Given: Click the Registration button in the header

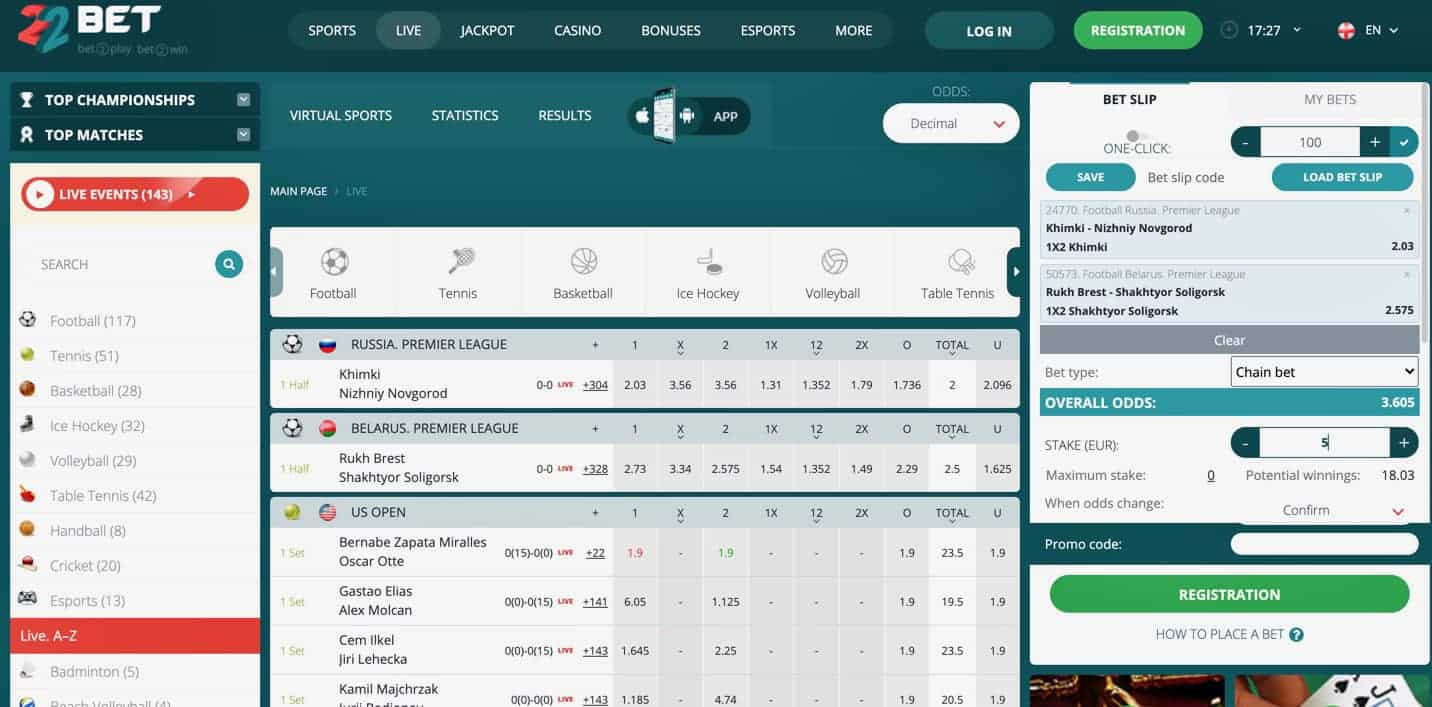Looking at the screenshot, I should pos(1138,30).
